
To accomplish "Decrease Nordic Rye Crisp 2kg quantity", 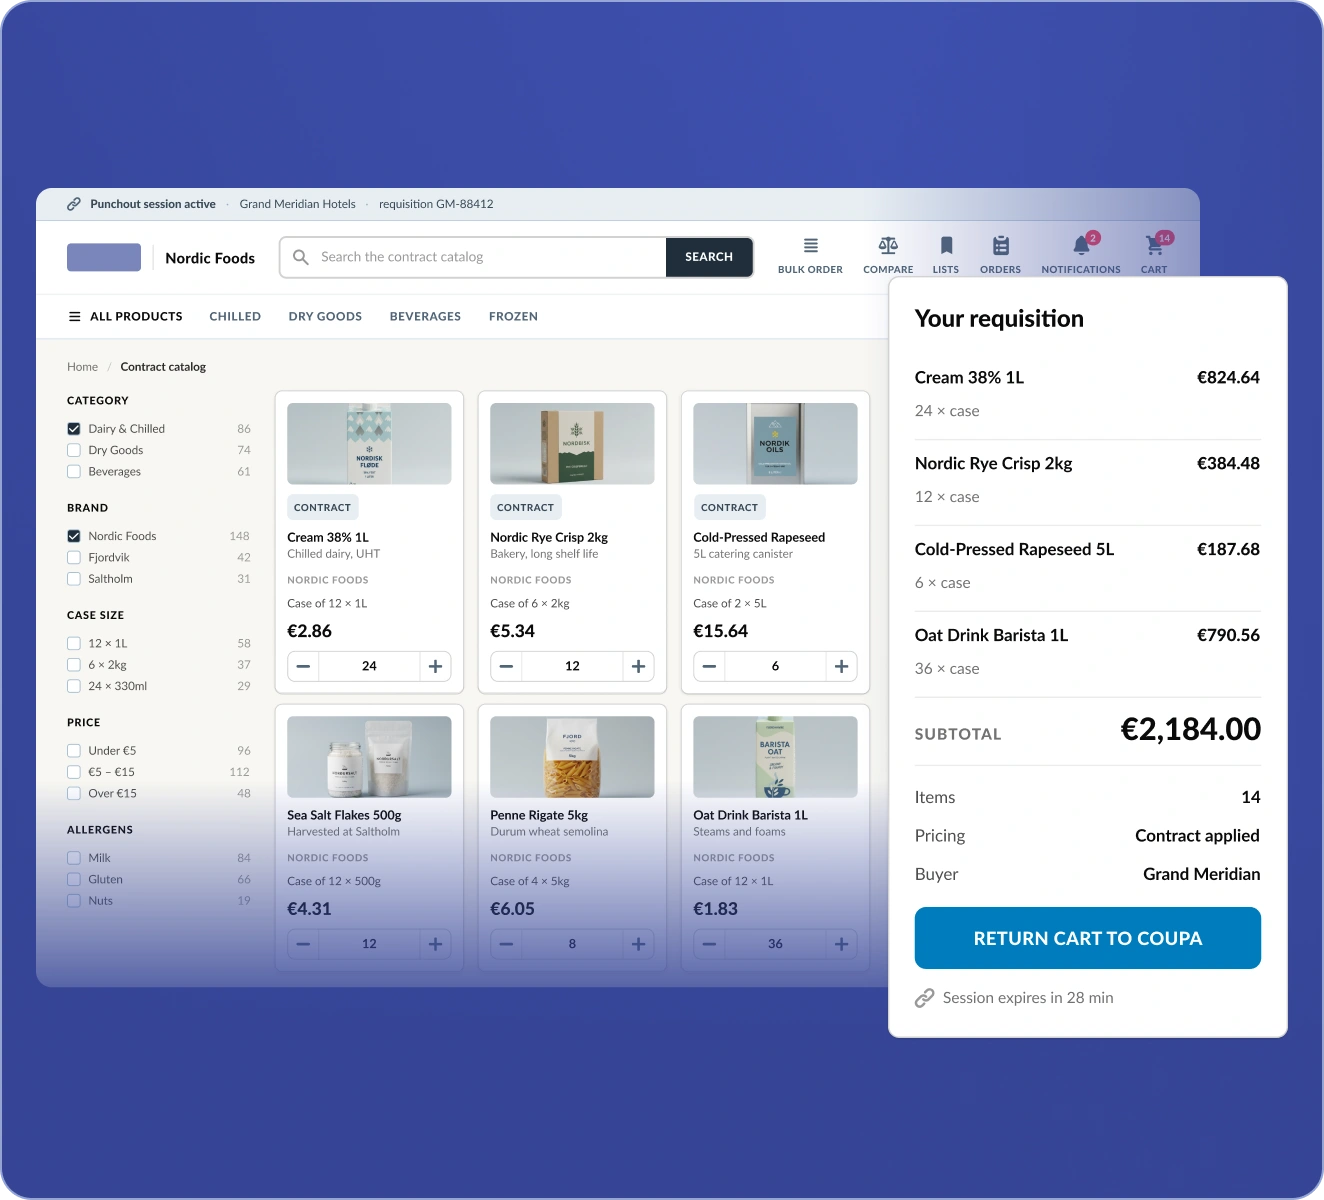I will [506, 666].
